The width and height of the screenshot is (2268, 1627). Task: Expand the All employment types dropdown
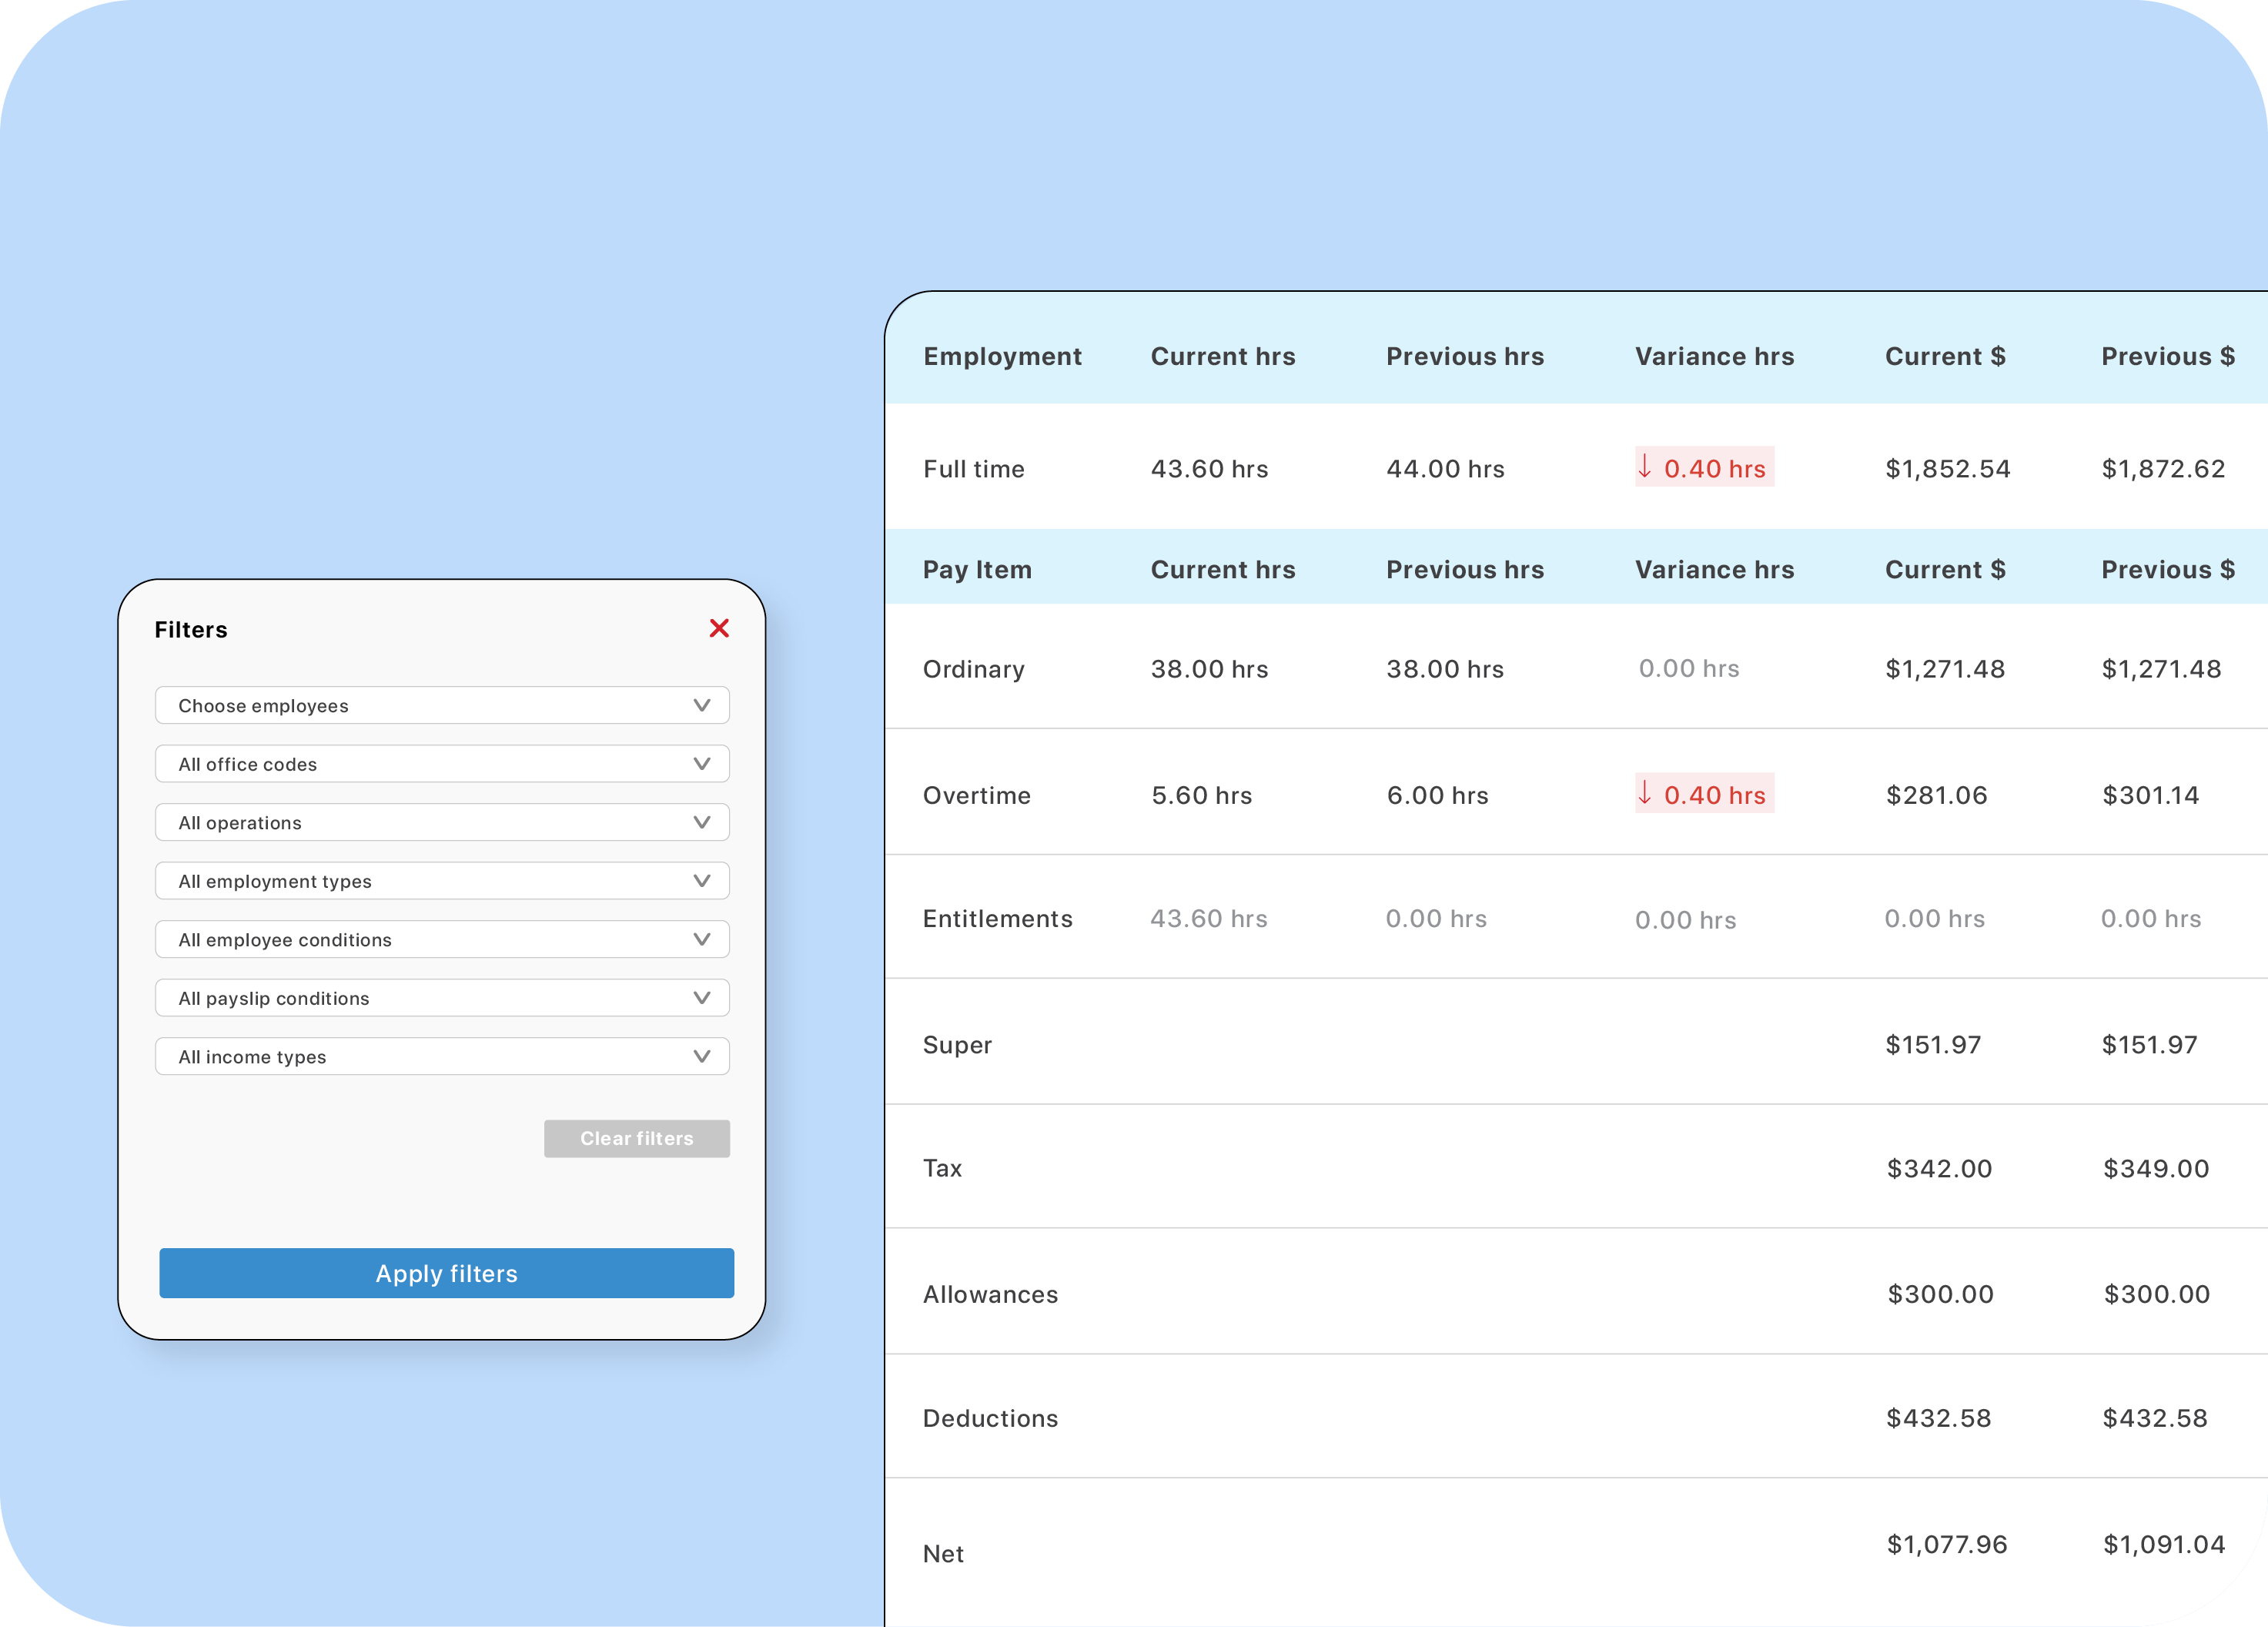pyautogui.click(x=442, y=880)
